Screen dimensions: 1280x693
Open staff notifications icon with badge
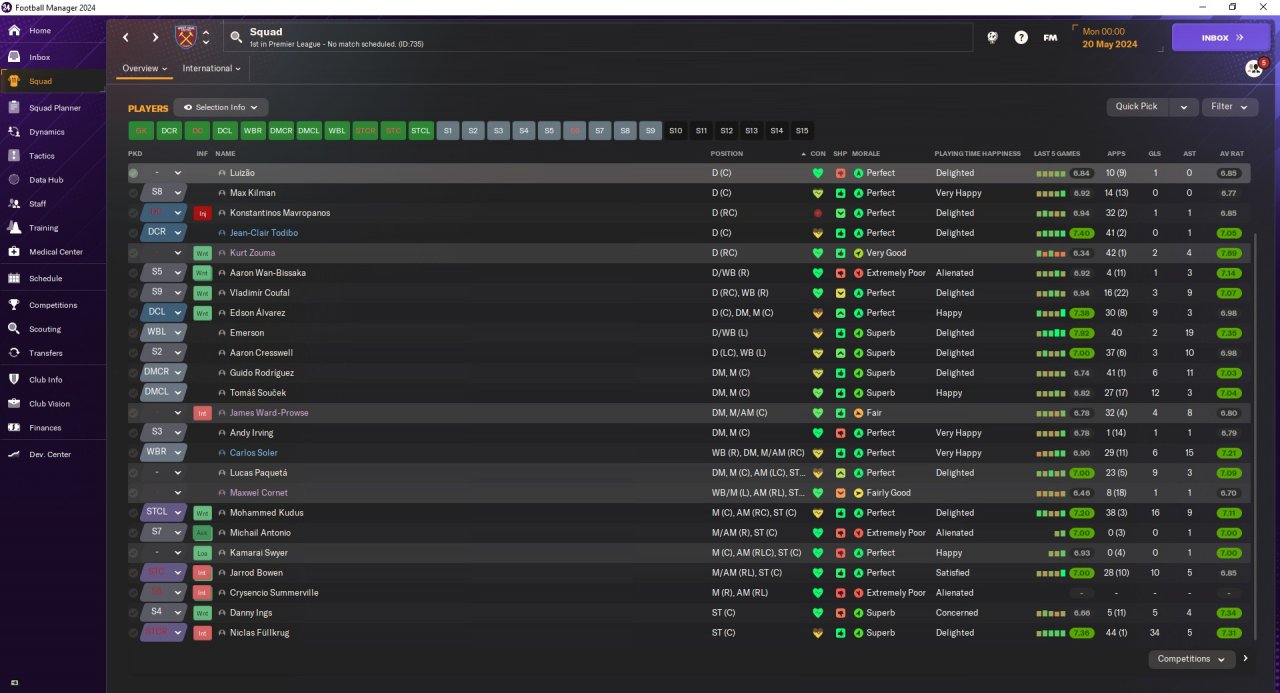[x=1253, y=68]
